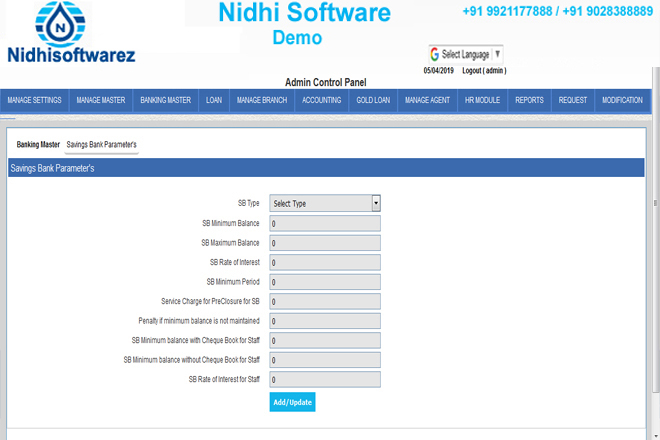
Task: Open the Manage Branch menu
Action: (262, 100)
